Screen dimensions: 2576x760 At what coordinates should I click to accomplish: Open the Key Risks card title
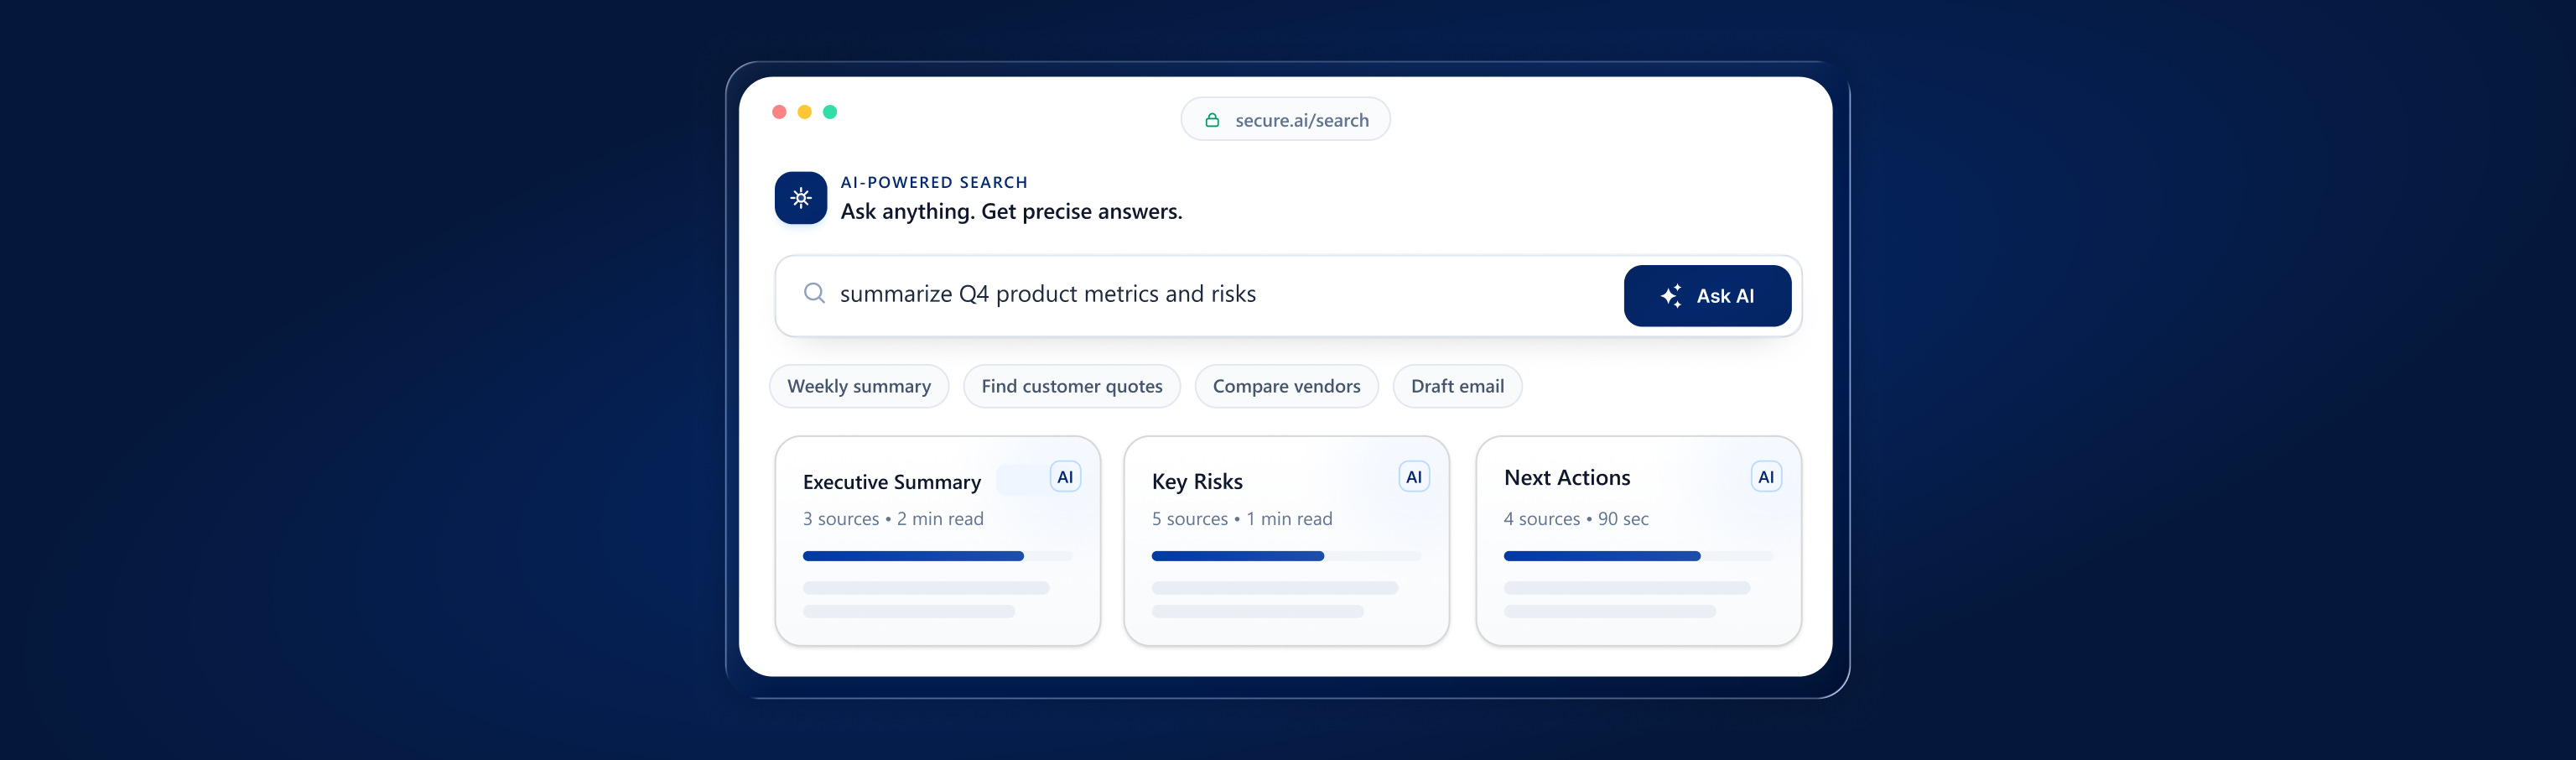[x=1196, y=482]
